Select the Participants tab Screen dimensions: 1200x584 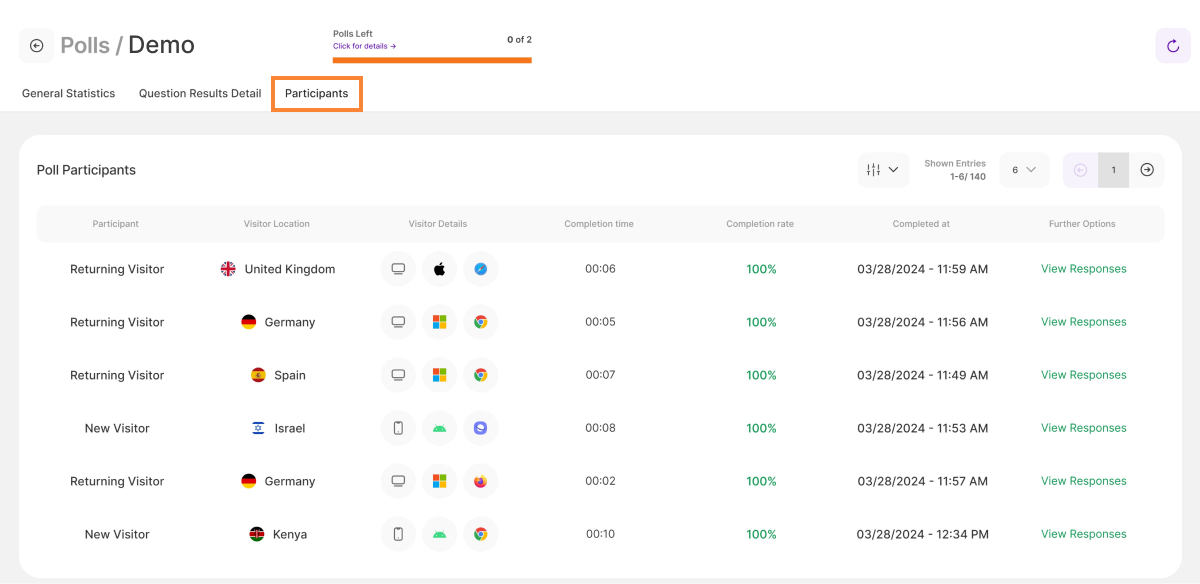click(x=316, y=93)
